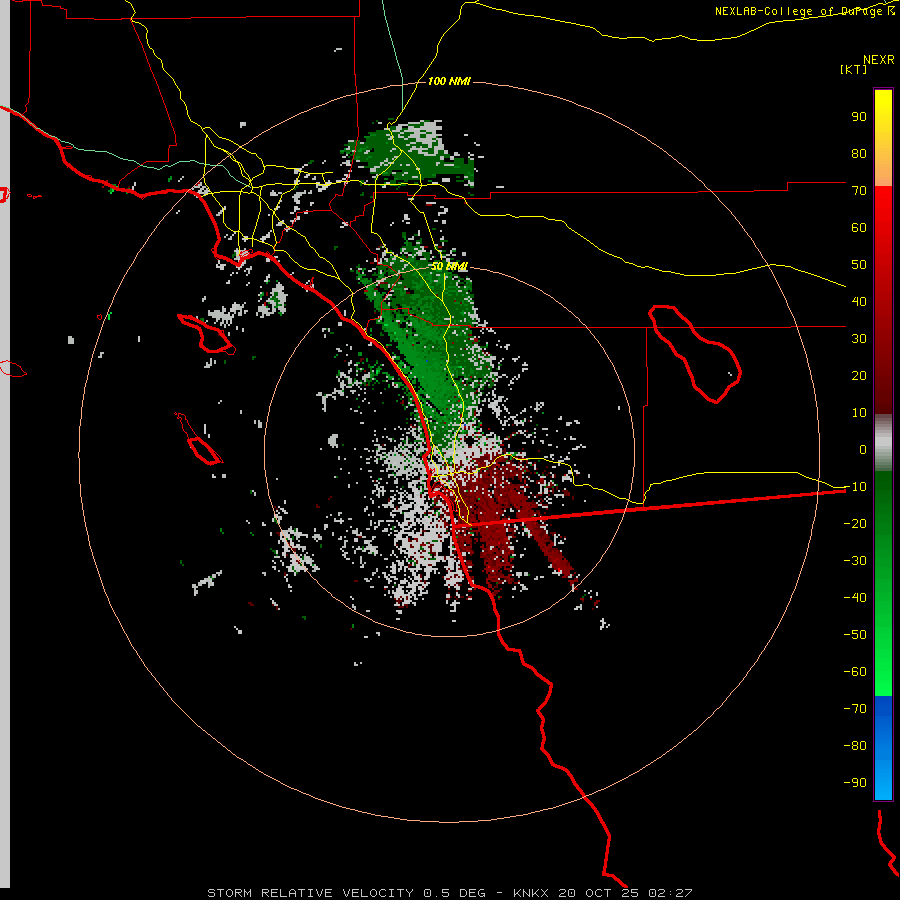Click the -20 value on velocity scale

point(855,523)
